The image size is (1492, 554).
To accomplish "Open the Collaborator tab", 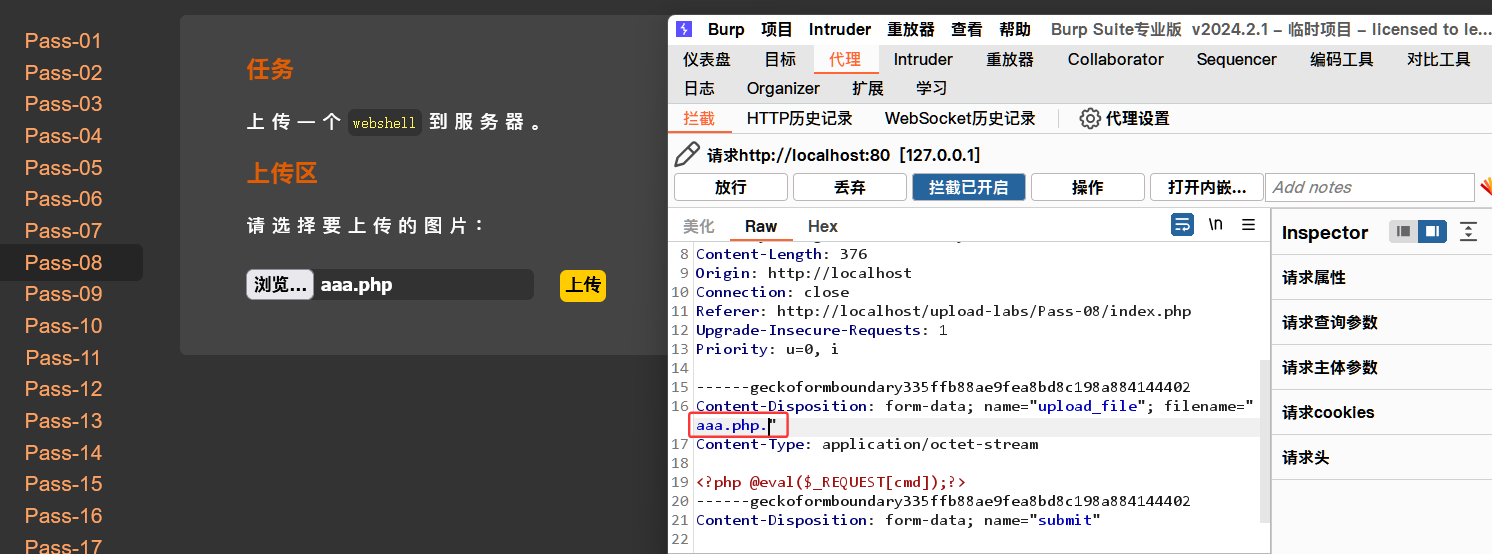I will coord(1116,59).
